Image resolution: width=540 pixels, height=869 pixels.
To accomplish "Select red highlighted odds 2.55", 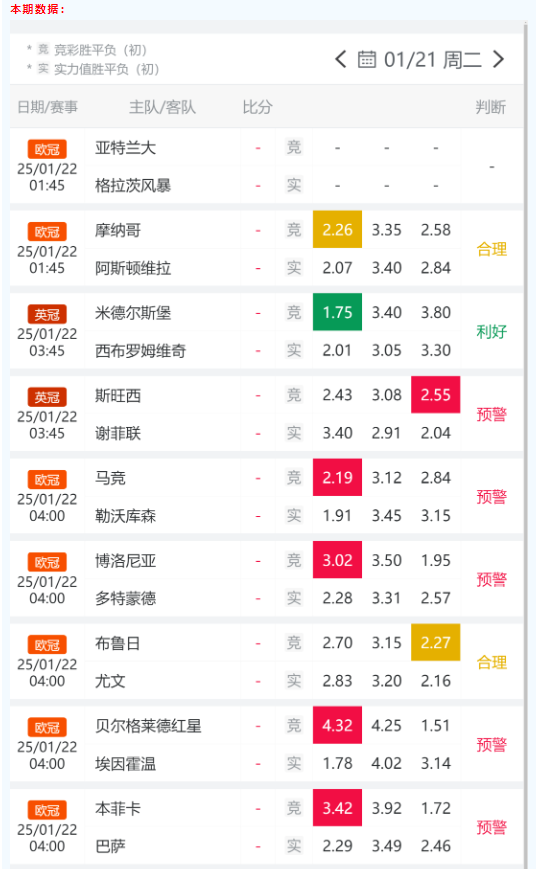I will 436,395.
